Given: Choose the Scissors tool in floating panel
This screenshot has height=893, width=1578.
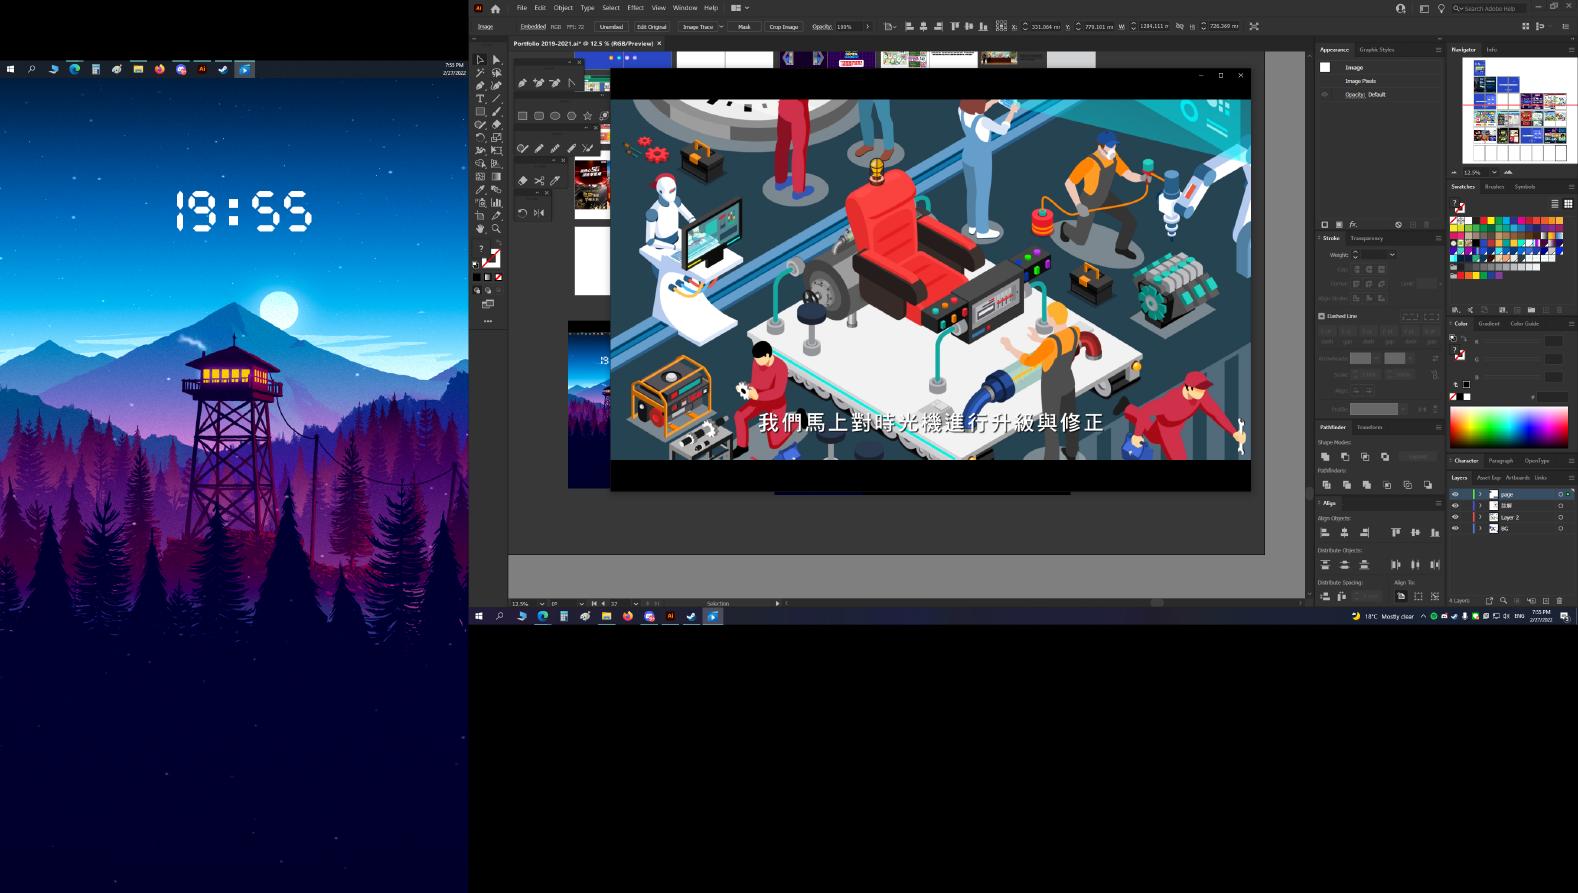Looking at the screenshot, I should point(539,181).
